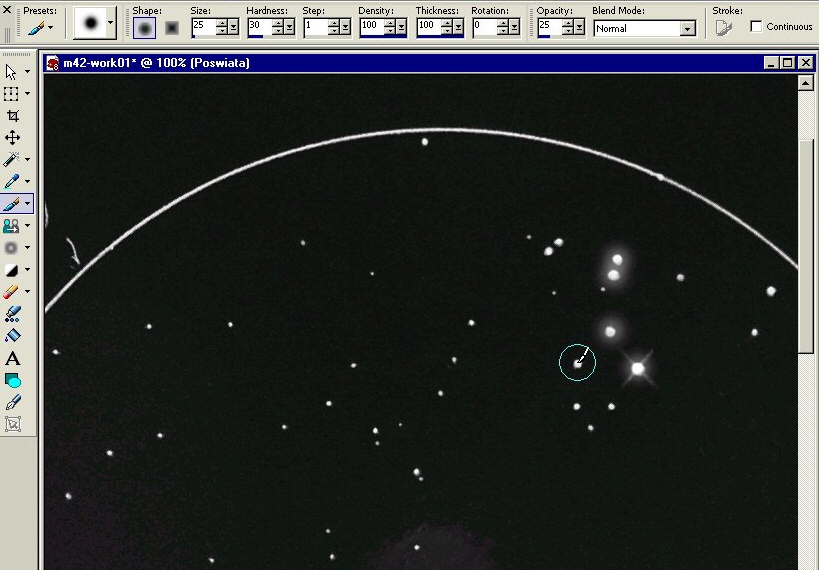Click the Density input field

pyautogui.click(x=371, y=26)
